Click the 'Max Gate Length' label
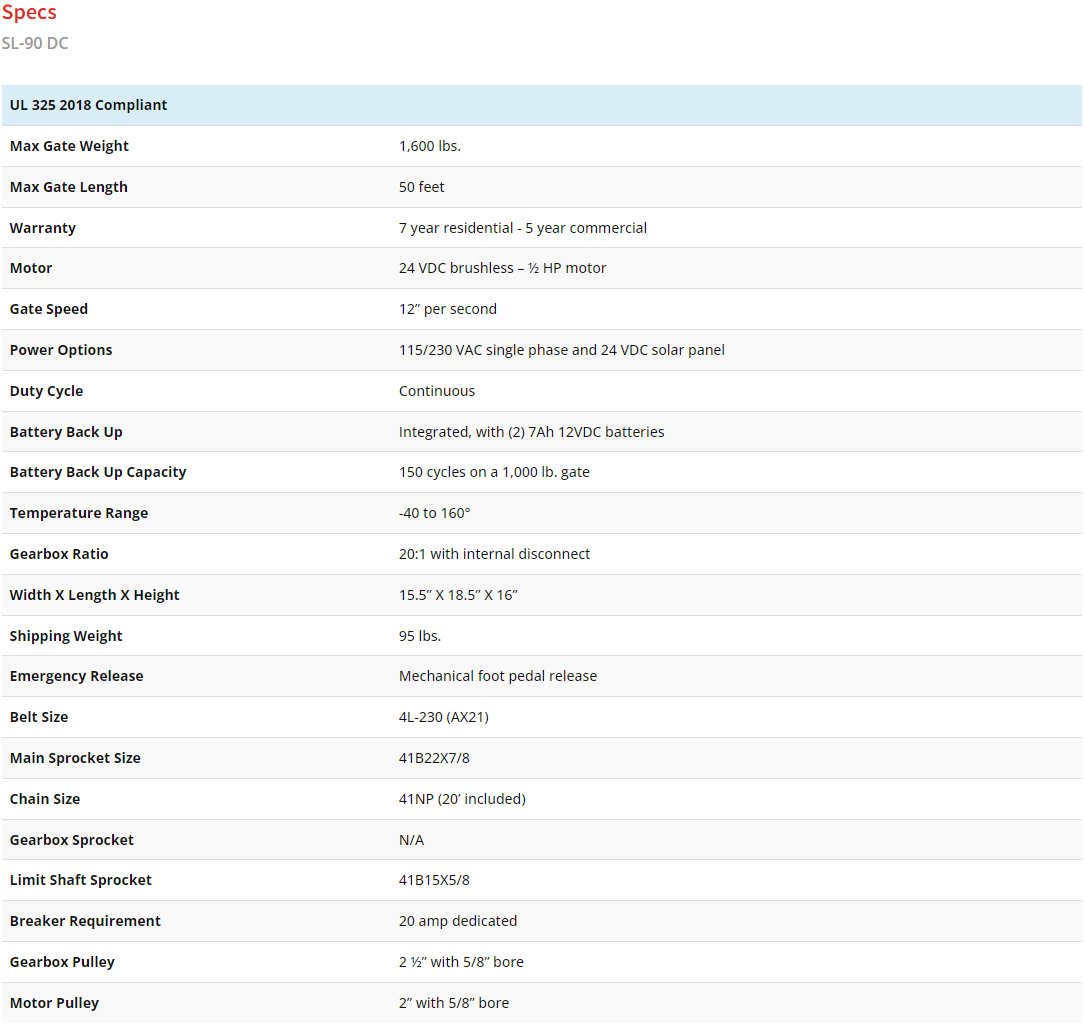This screenshot has height=1029, width=1084. [x=68, y=187]
